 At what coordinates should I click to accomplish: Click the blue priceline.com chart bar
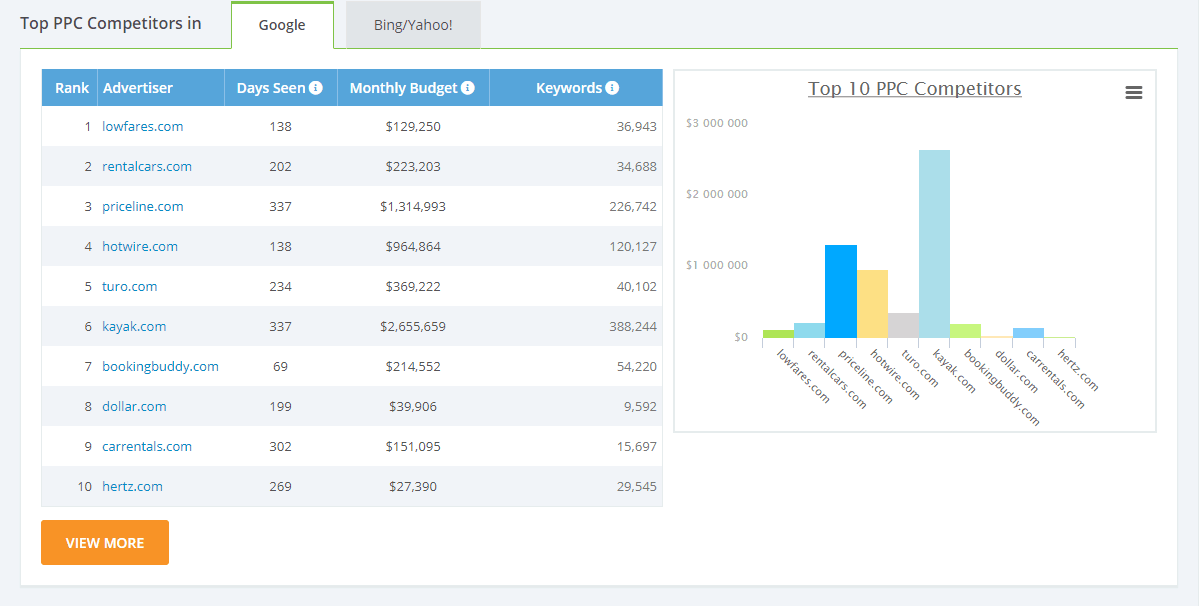[x=840, y=290]
